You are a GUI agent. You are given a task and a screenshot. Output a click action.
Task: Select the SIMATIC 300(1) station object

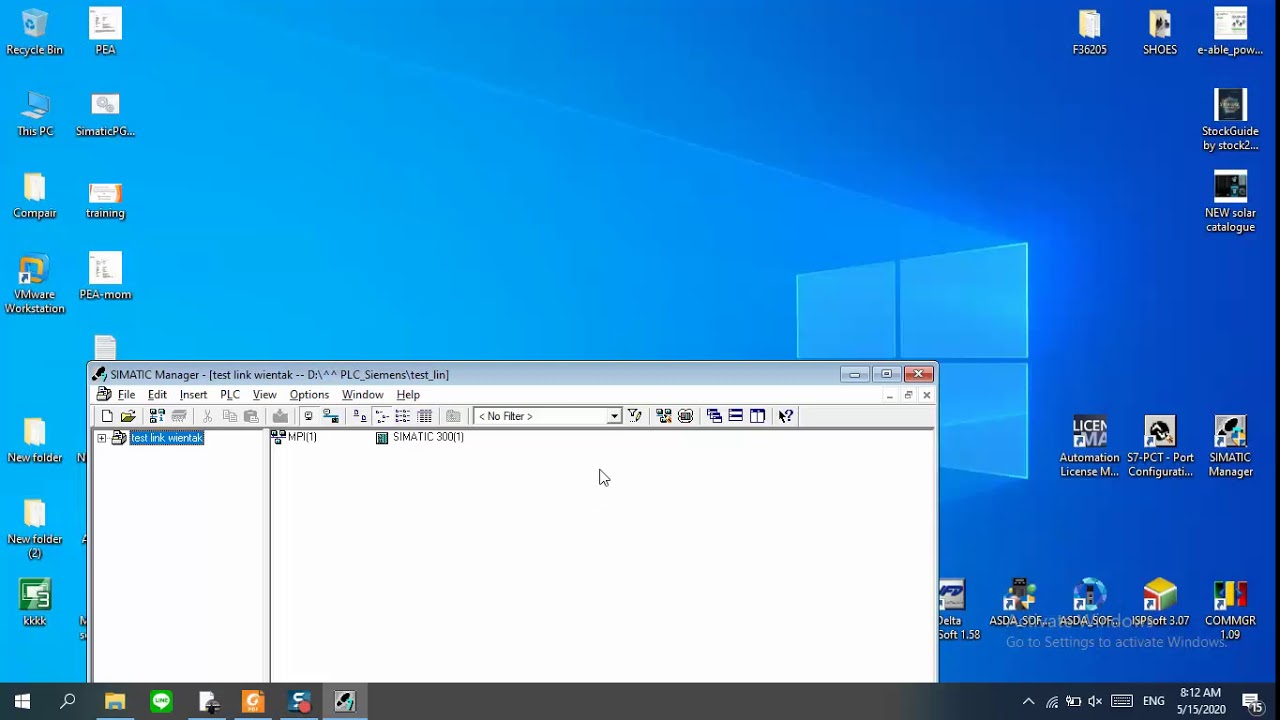[419, 437]
